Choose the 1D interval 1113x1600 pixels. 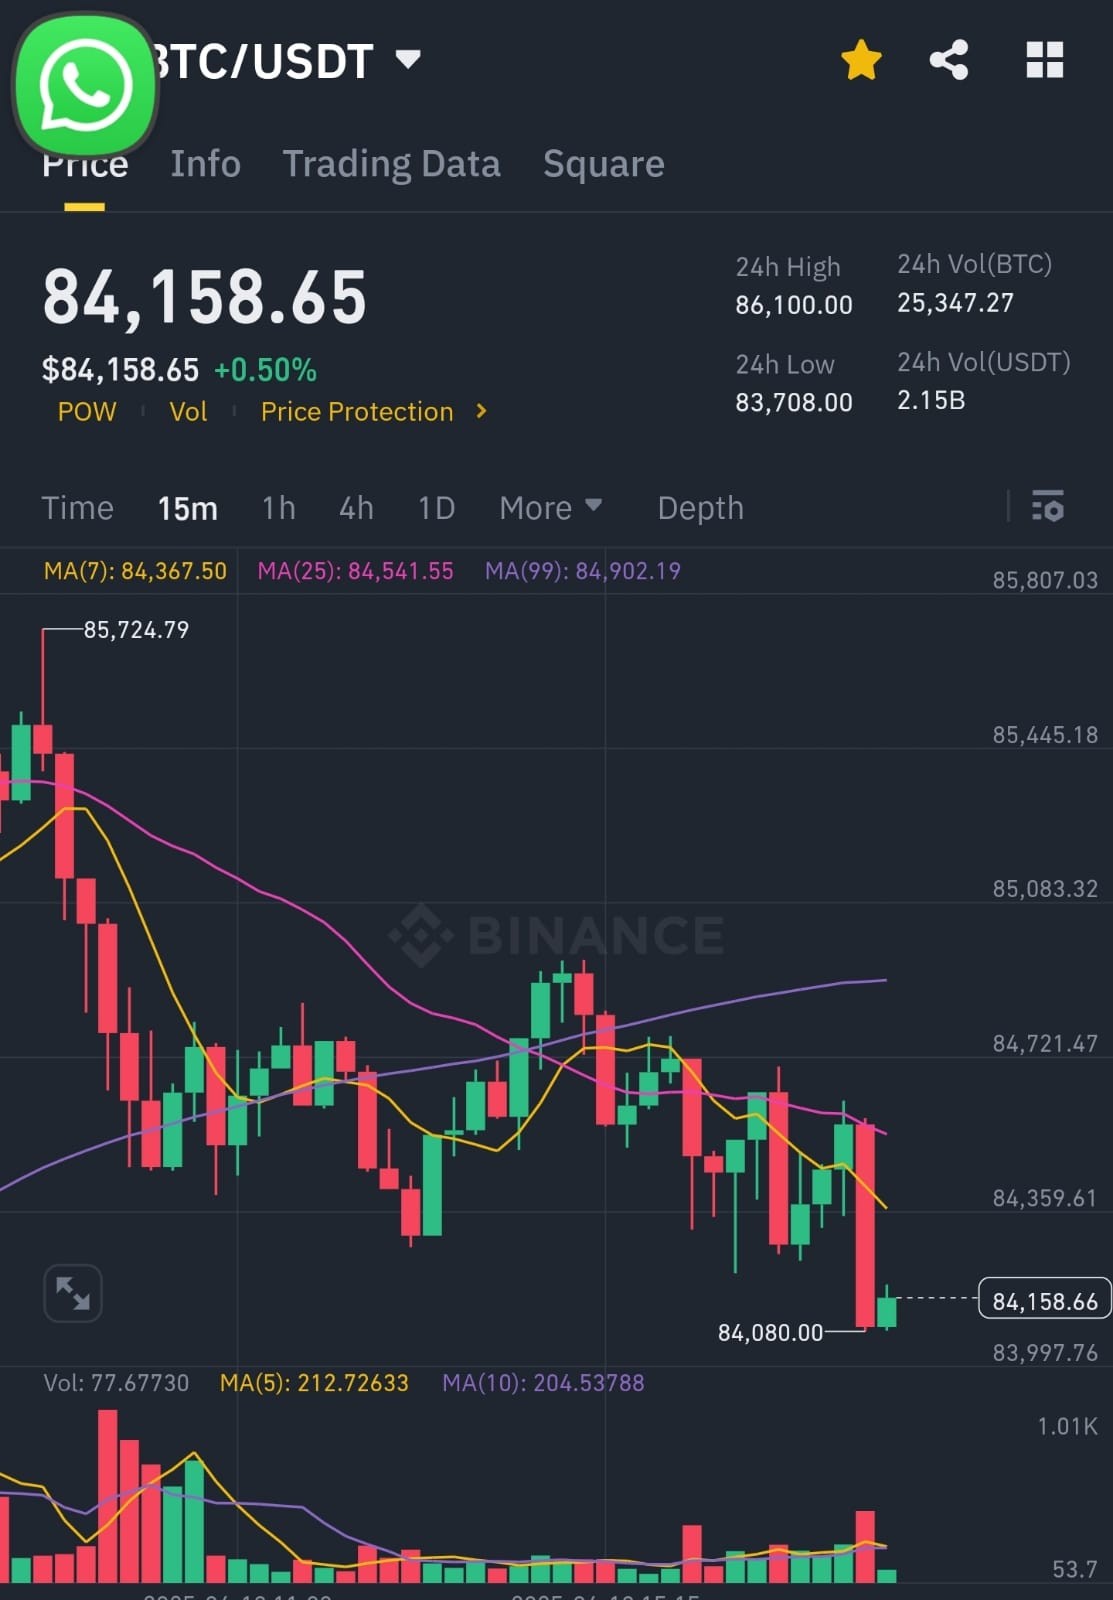[x=436, y=508]
